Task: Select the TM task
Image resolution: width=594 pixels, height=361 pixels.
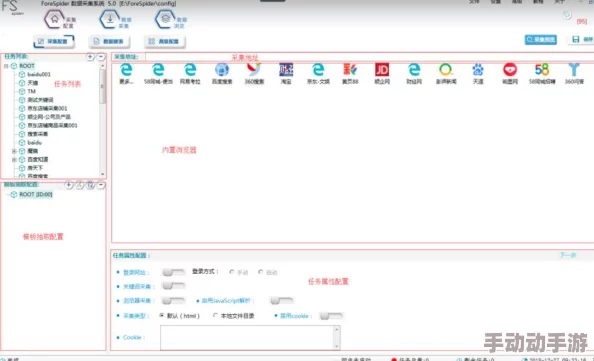Action: pos(31,91)
